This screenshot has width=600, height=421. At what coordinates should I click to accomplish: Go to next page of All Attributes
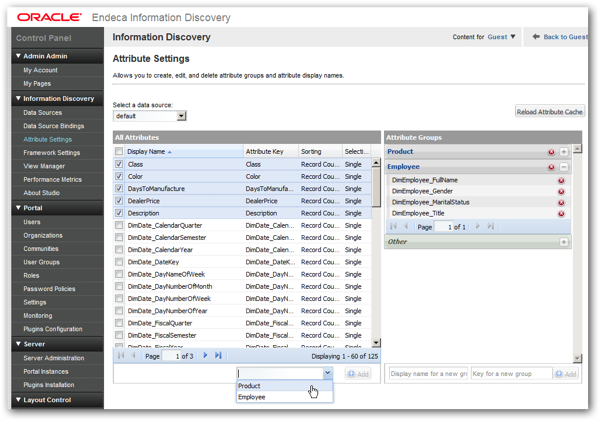click(x=205, y=355)
